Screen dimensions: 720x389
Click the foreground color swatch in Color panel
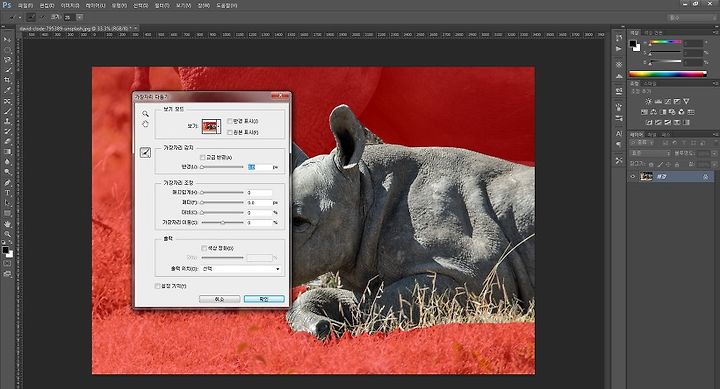[x=633, y=44]
